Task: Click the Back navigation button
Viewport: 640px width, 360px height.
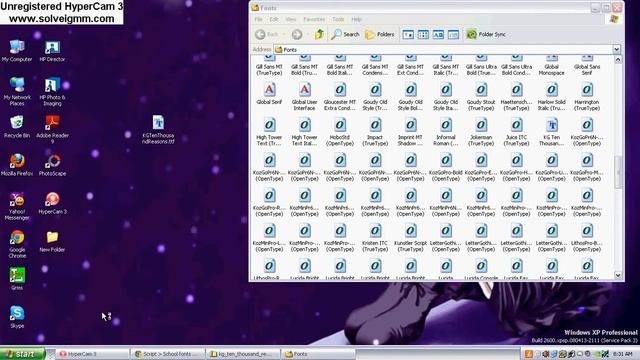Action: [x=267, y=34]
